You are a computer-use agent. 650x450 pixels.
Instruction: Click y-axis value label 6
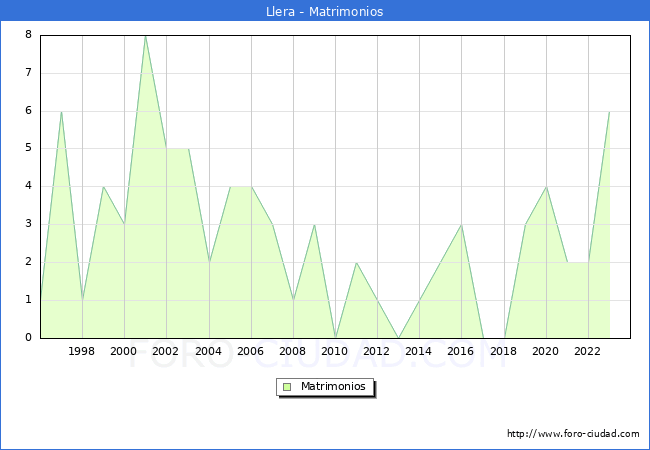[x=28, y=110]
